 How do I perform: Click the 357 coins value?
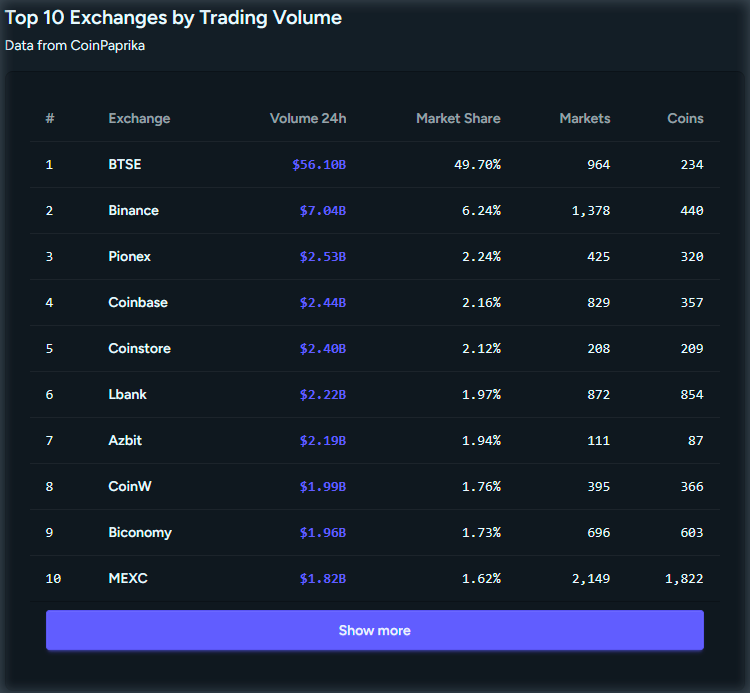692,302
